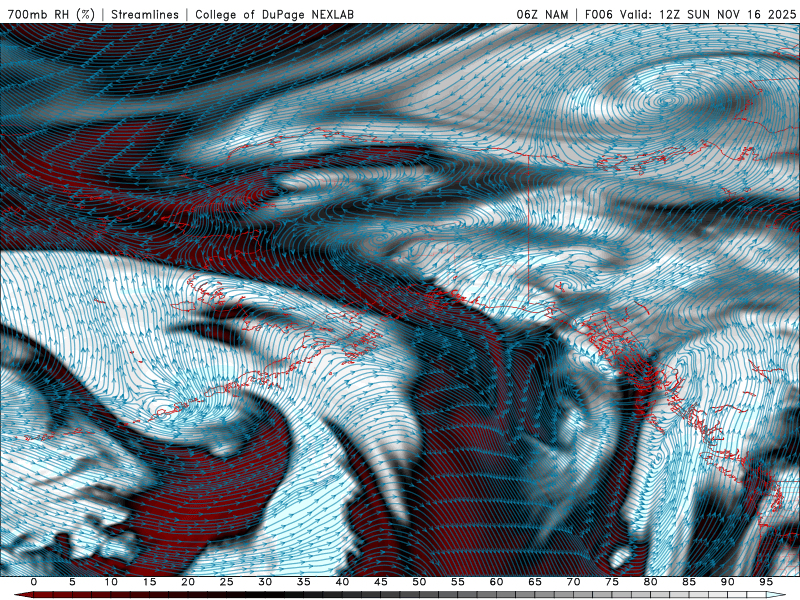Click the color bar label "85"
This screenshot has height=600, width=800.
coord(689,582)
